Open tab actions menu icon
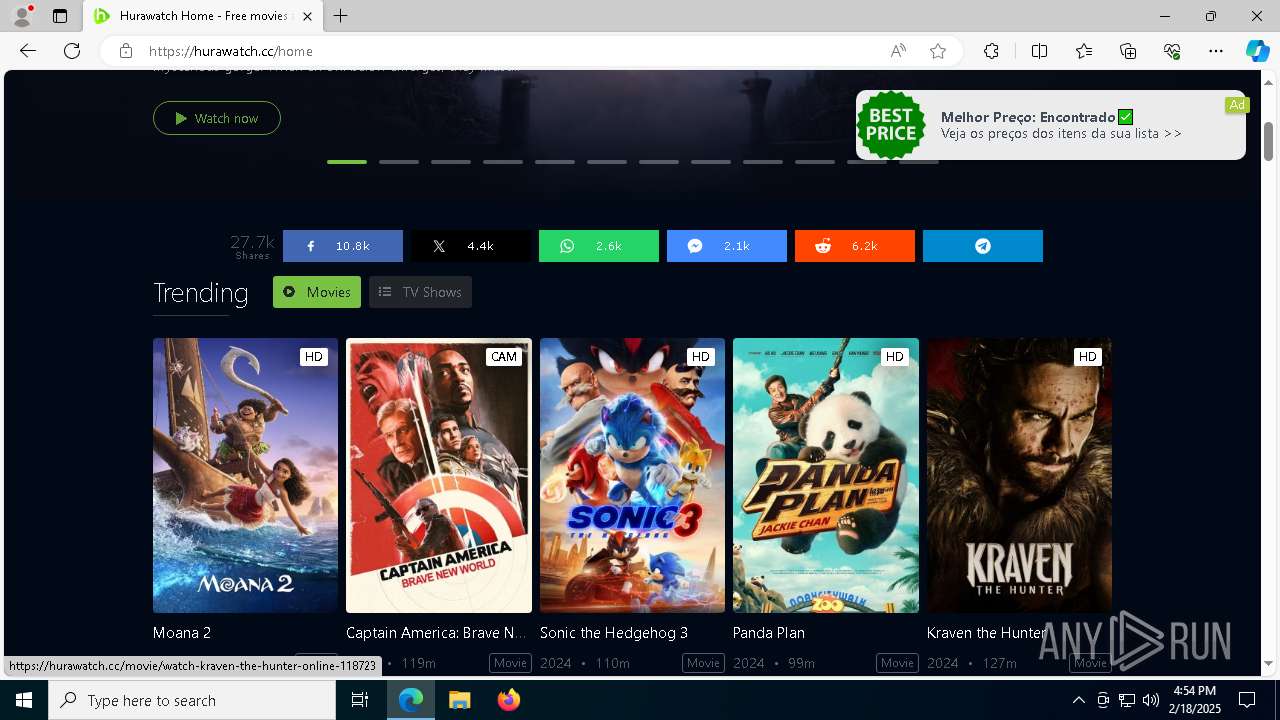Screen dimensions: 1280x720 click(x=60, y=16)
